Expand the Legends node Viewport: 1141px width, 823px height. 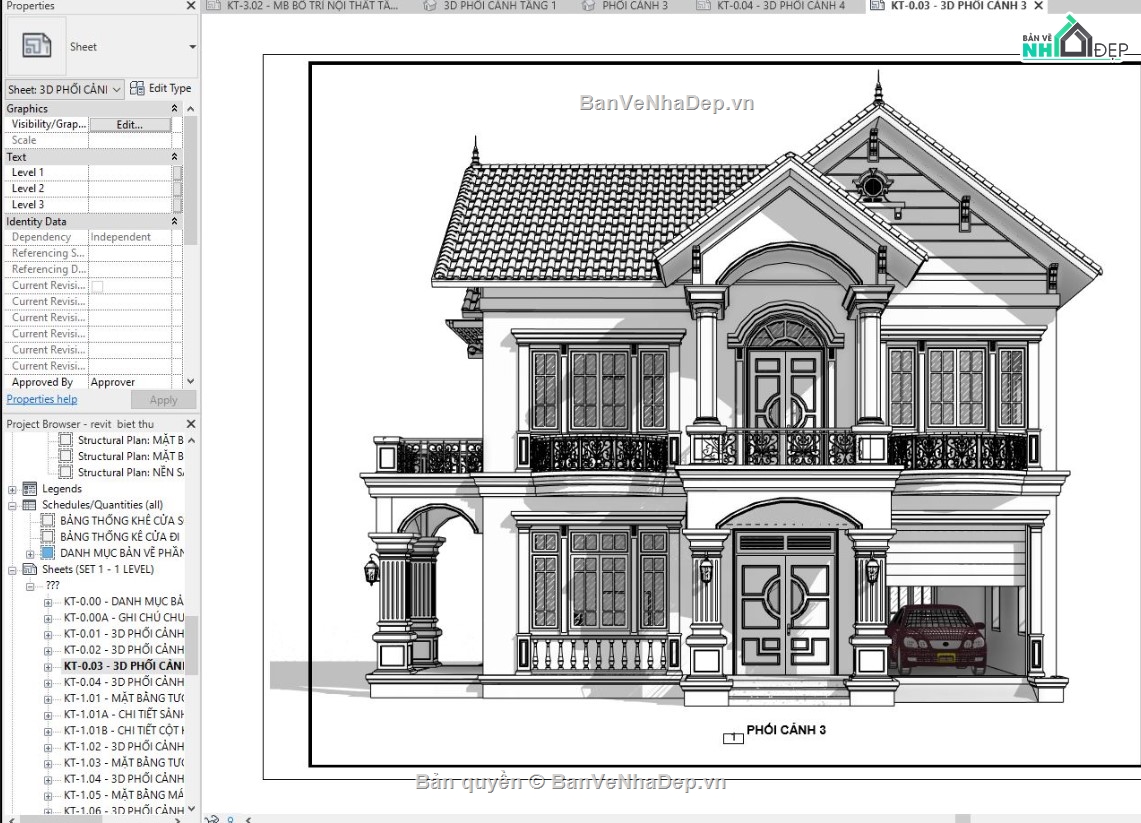[x=12, y=490]
